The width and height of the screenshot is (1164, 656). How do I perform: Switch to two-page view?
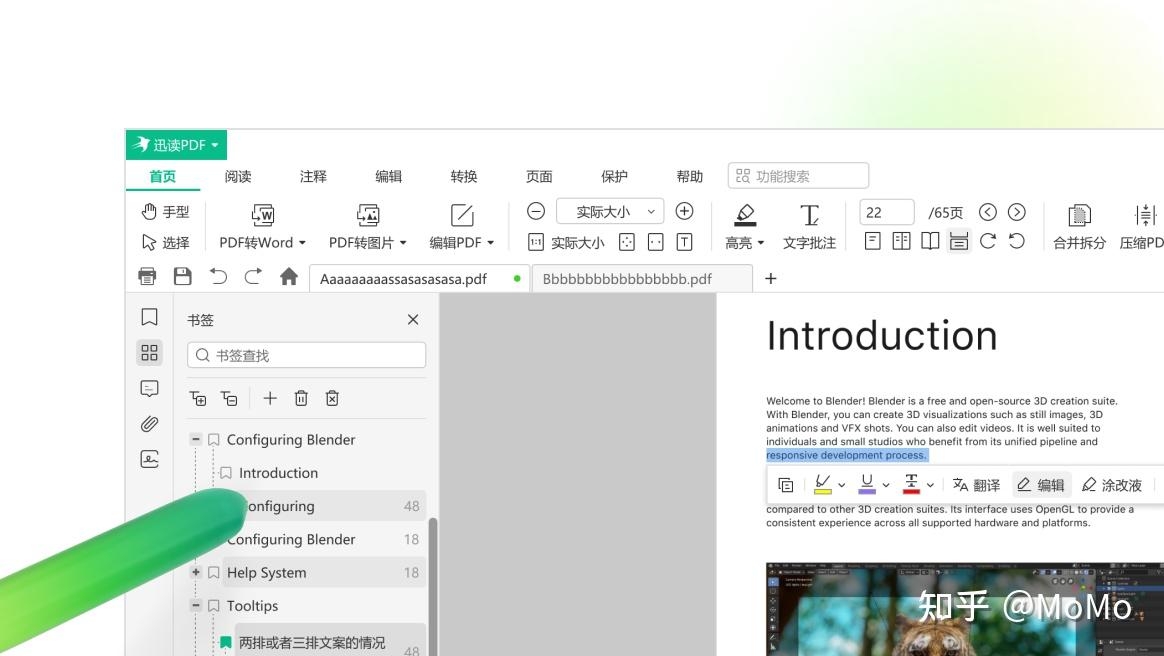901,241
